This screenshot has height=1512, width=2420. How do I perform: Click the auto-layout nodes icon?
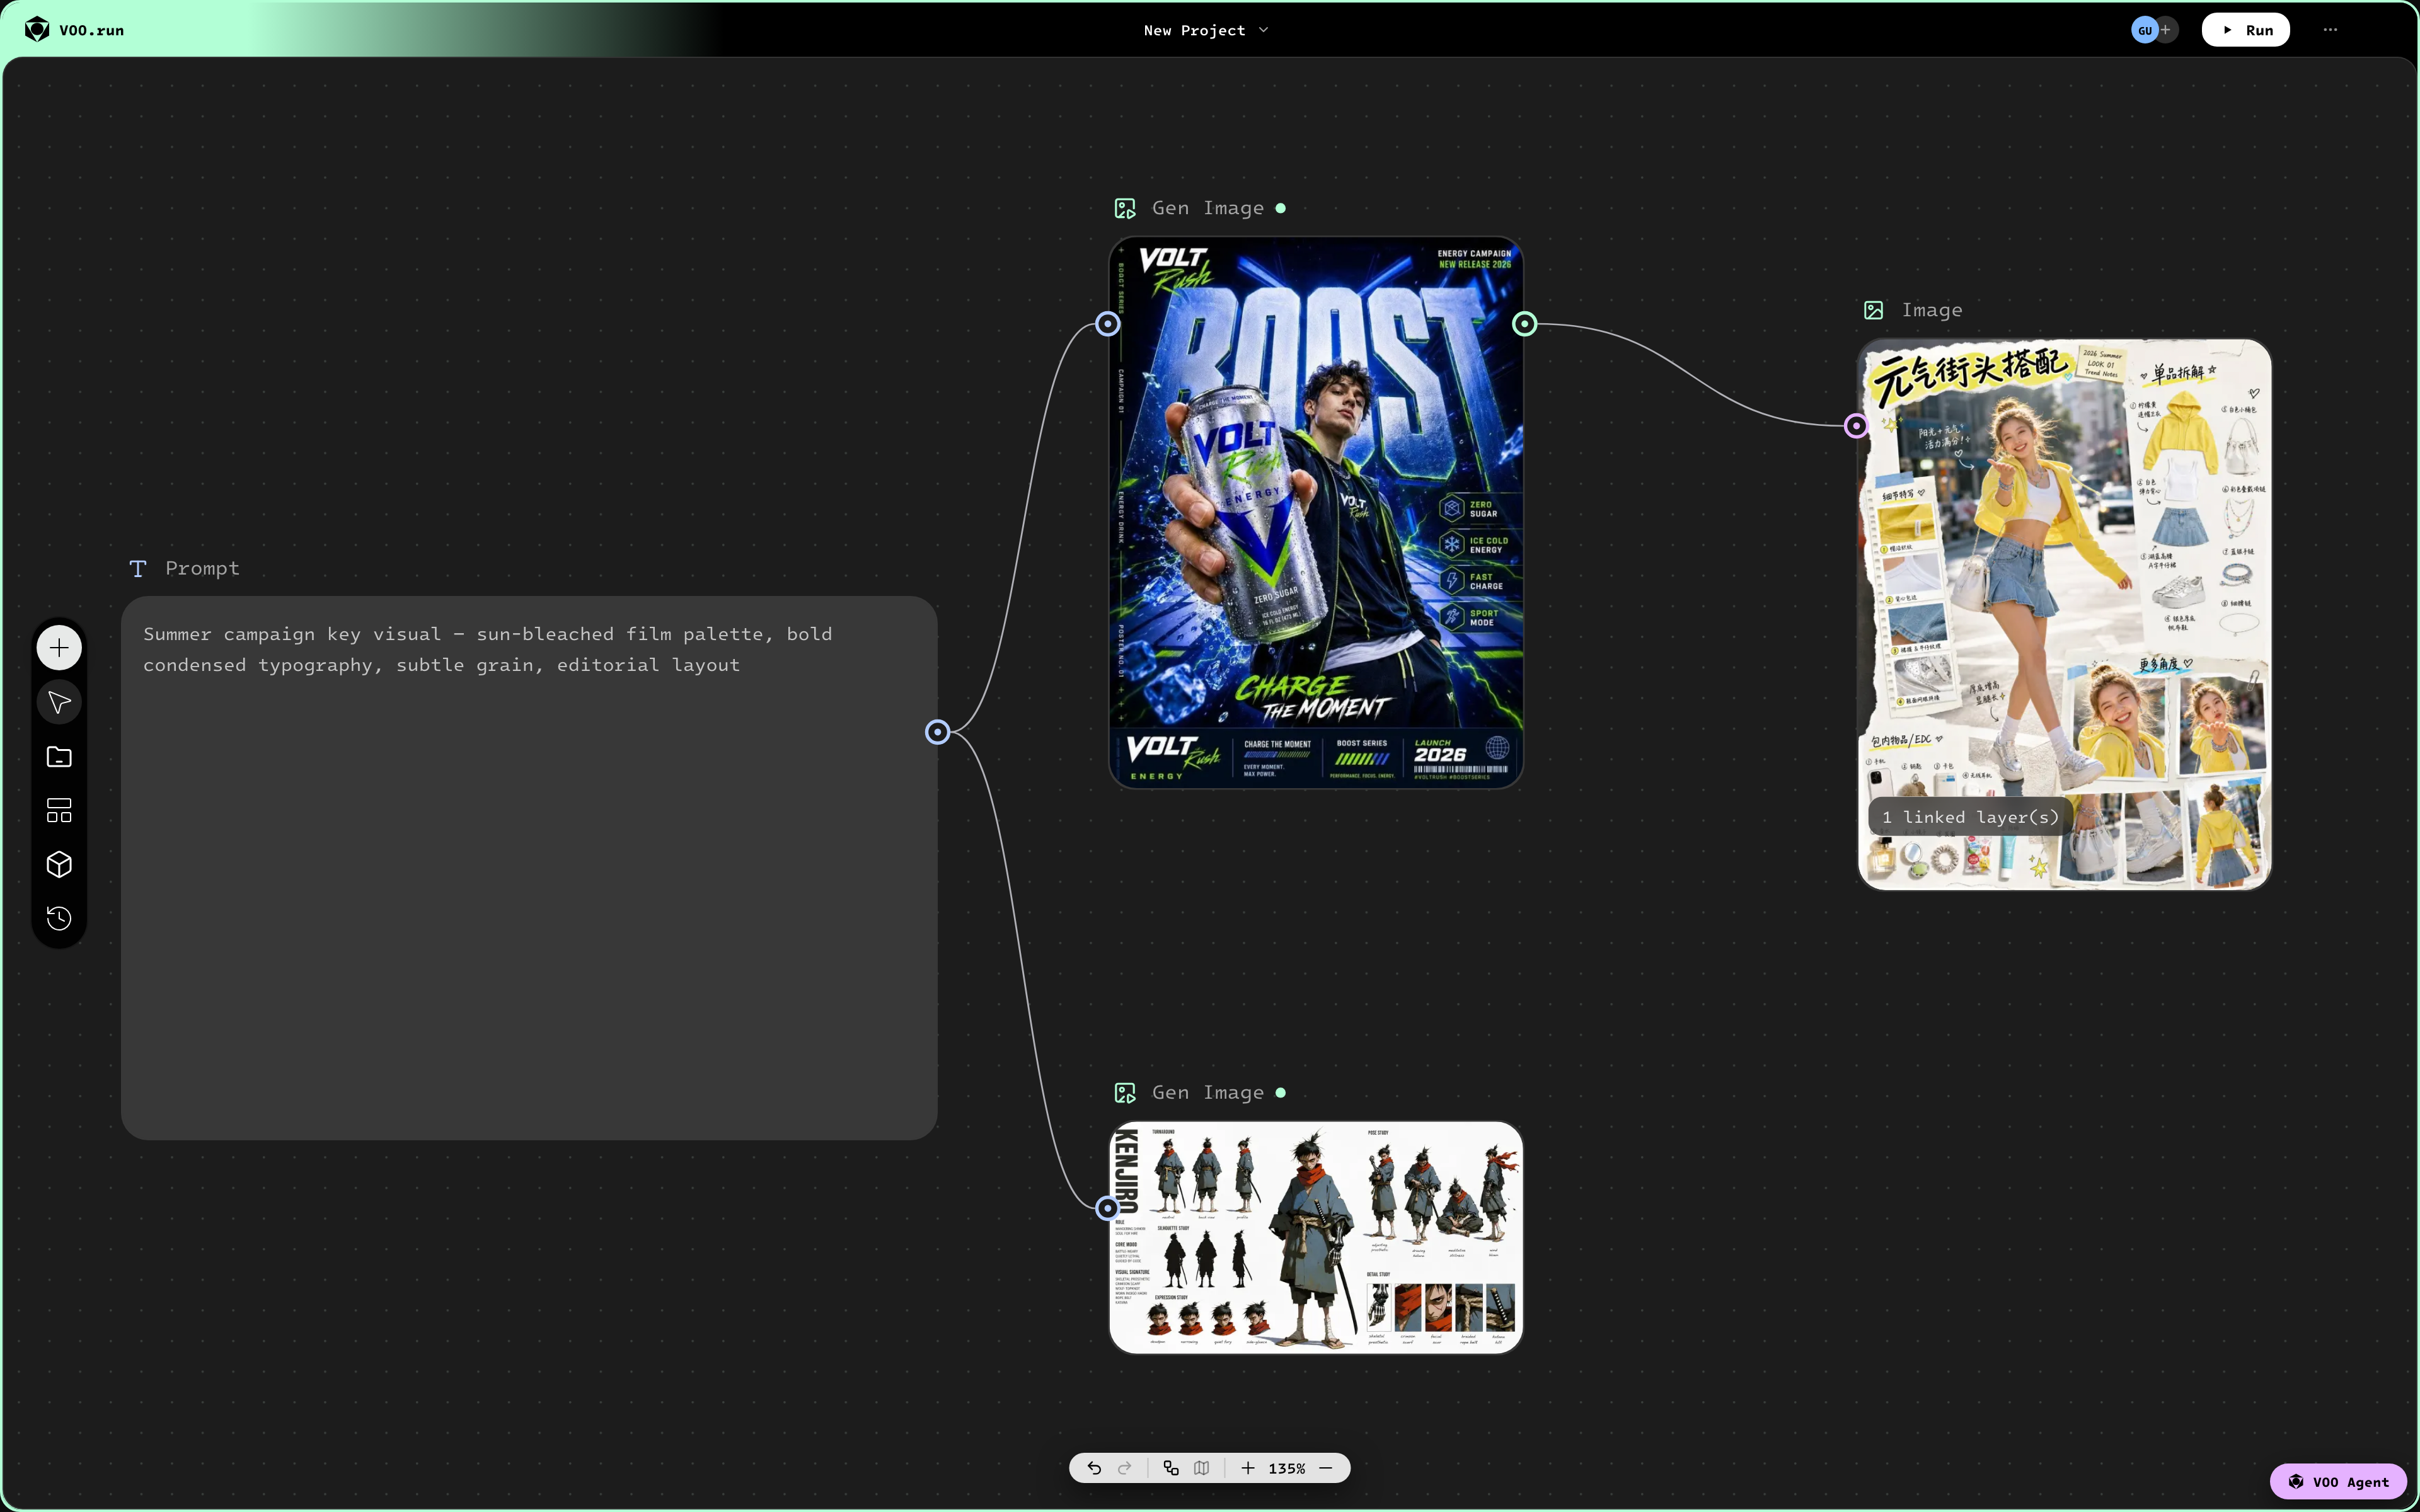click(1171, 1468)
